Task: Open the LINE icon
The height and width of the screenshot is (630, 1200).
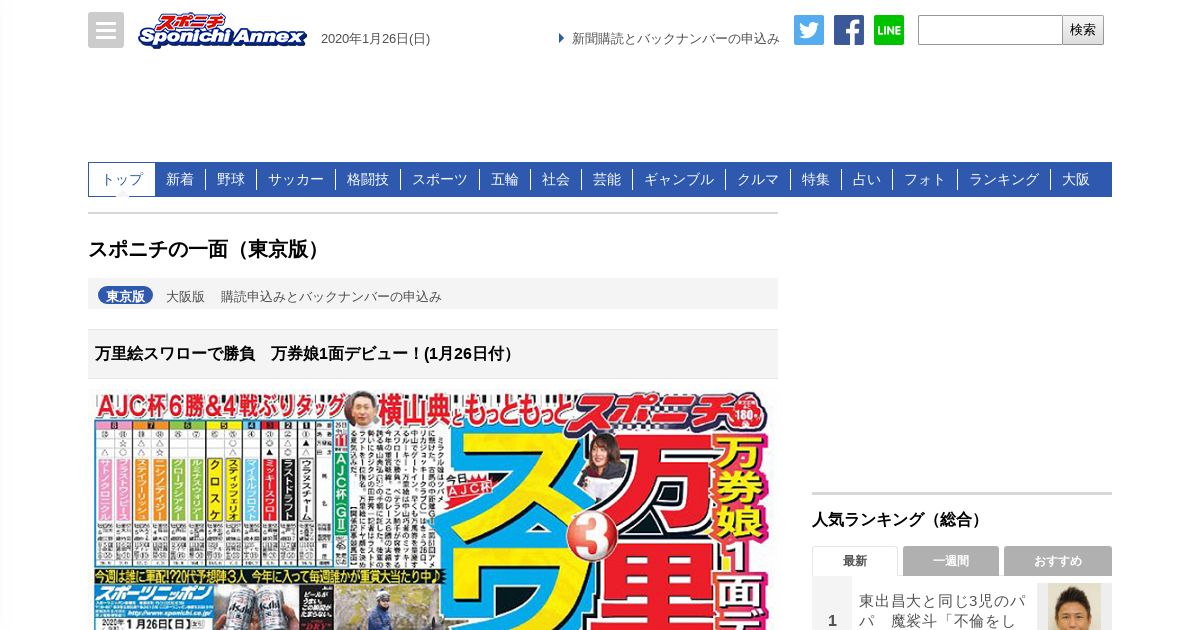Action: click(x=889, y=30)
